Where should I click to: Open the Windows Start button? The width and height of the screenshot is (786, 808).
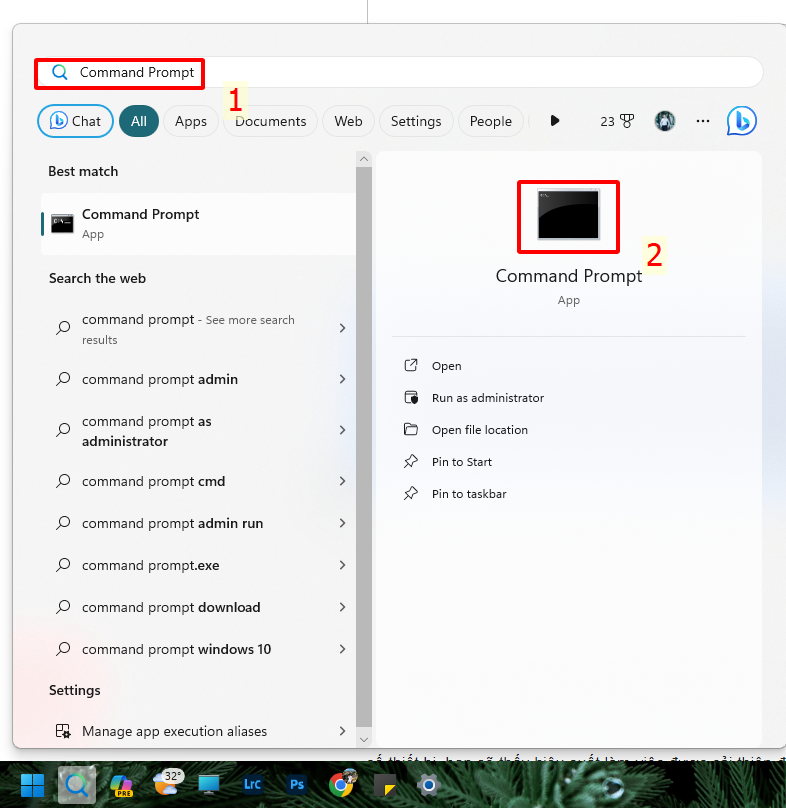(32, 785)
